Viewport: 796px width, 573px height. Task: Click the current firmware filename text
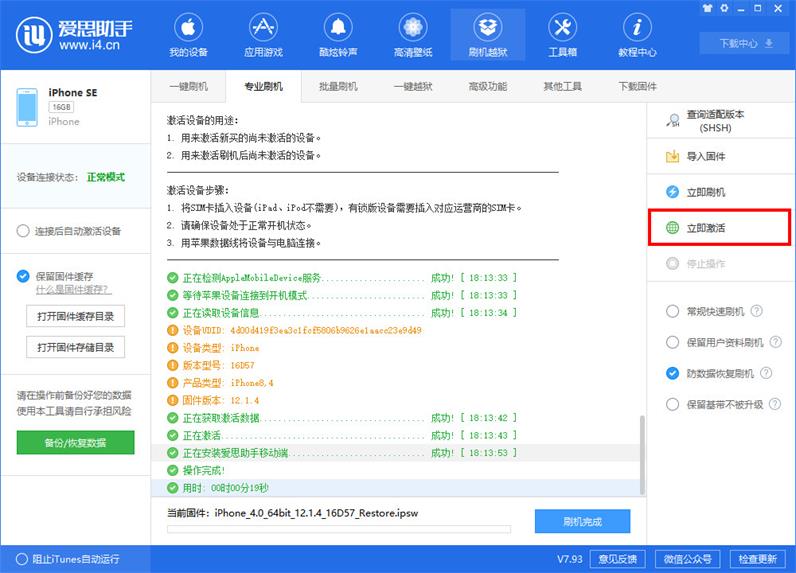click(x=316, y=513)
